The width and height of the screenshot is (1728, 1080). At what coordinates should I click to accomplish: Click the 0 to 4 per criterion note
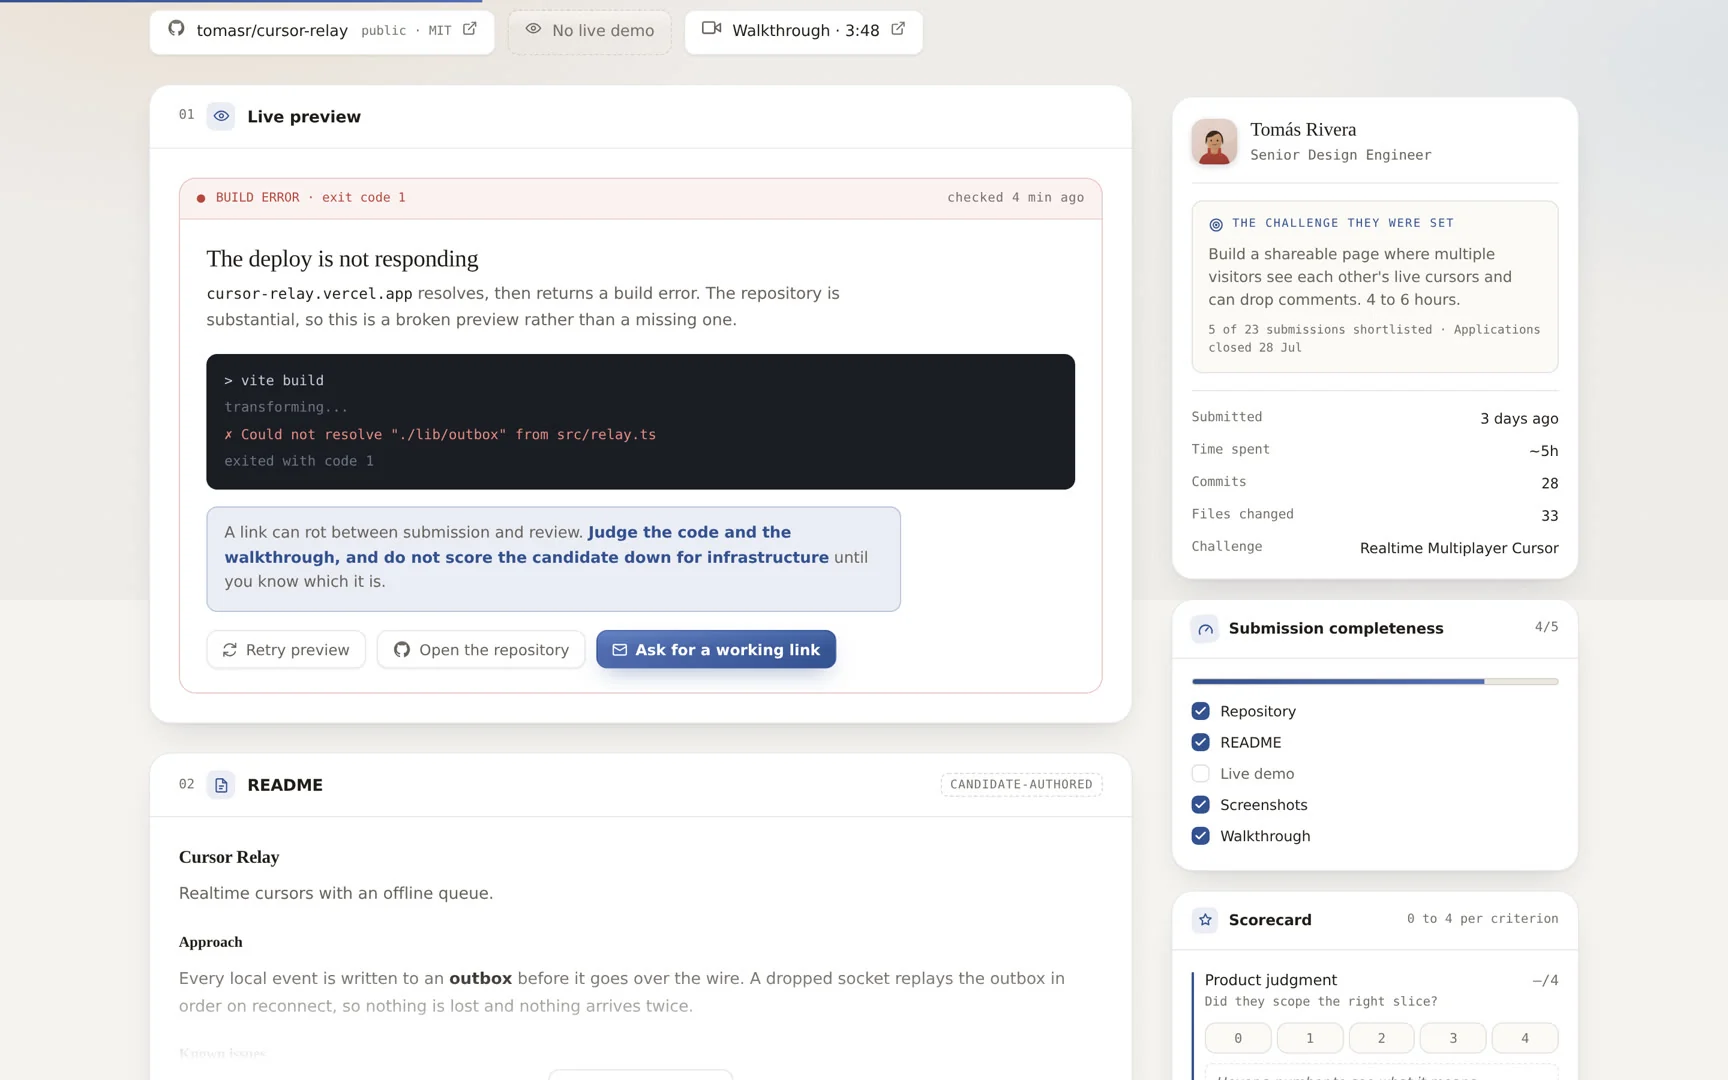tap(1482, 919)
